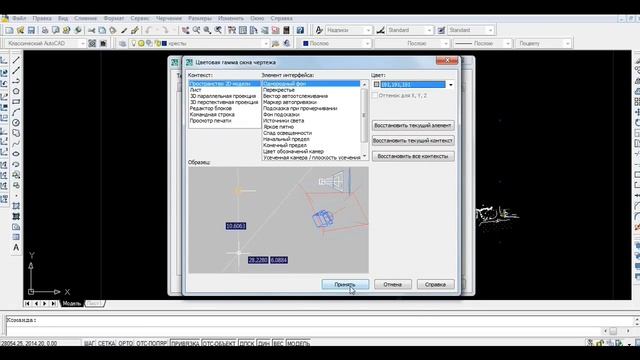Screen dimensions: 640x360
Task: Click the Принять button
Action: coord(345,284)
